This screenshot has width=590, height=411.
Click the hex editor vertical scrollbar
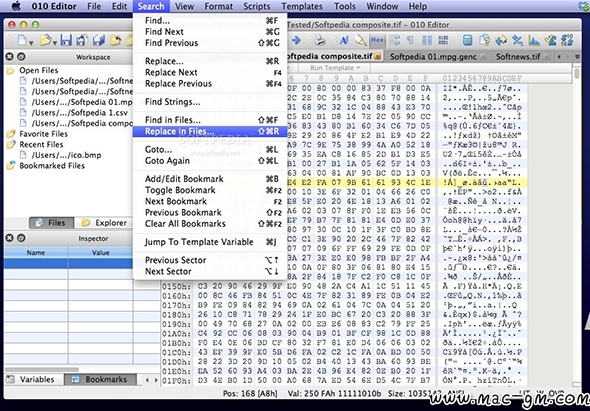coord(577,73)
